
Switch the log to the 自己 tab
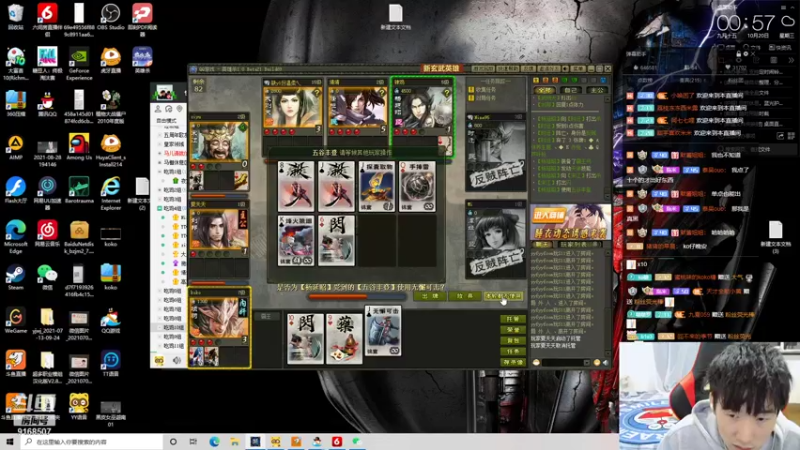click(571, 90)
